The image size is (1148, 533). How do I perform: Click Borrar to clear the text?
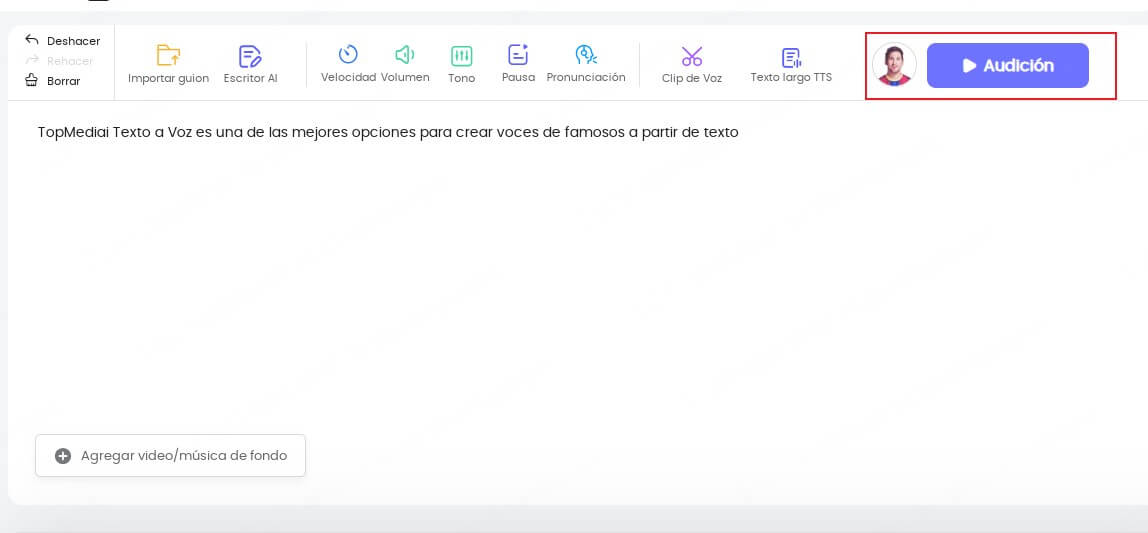(x=53, y=81)
